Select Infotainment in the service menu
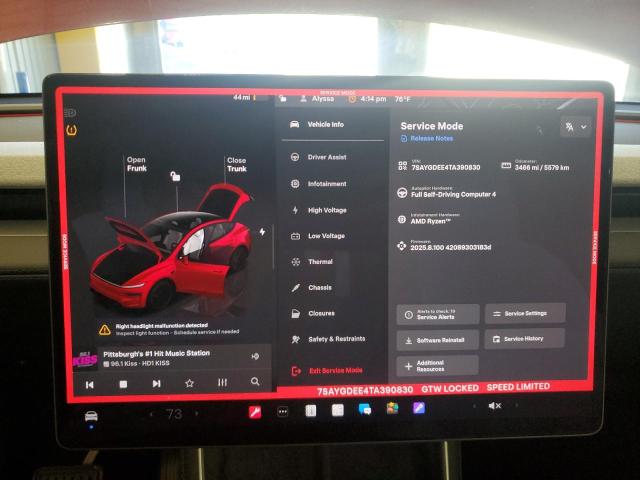Image resolution: width=640 pixels, height=480 pixels. coord(318,184)
